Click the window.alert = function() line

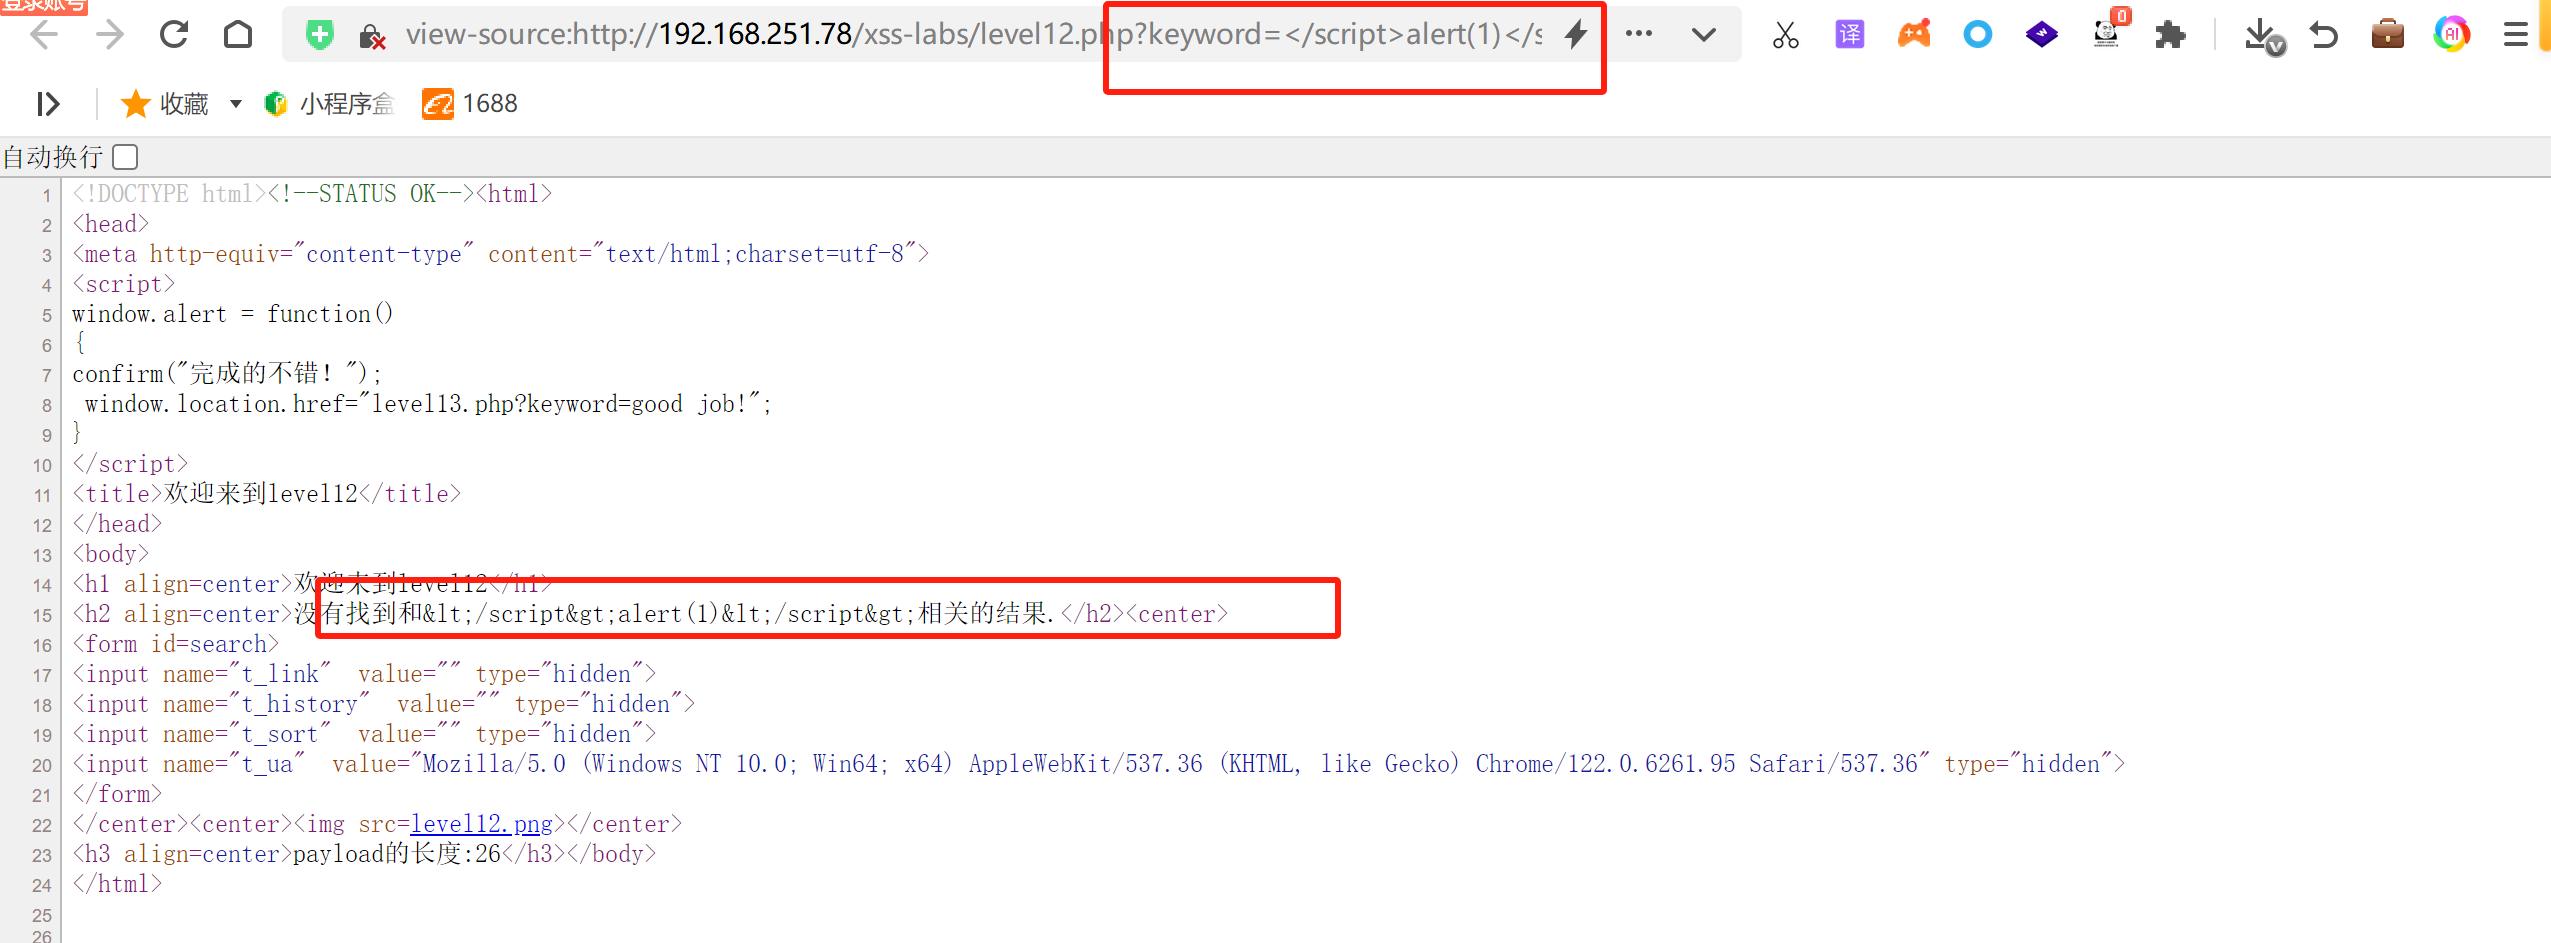(x=233, y=314)
